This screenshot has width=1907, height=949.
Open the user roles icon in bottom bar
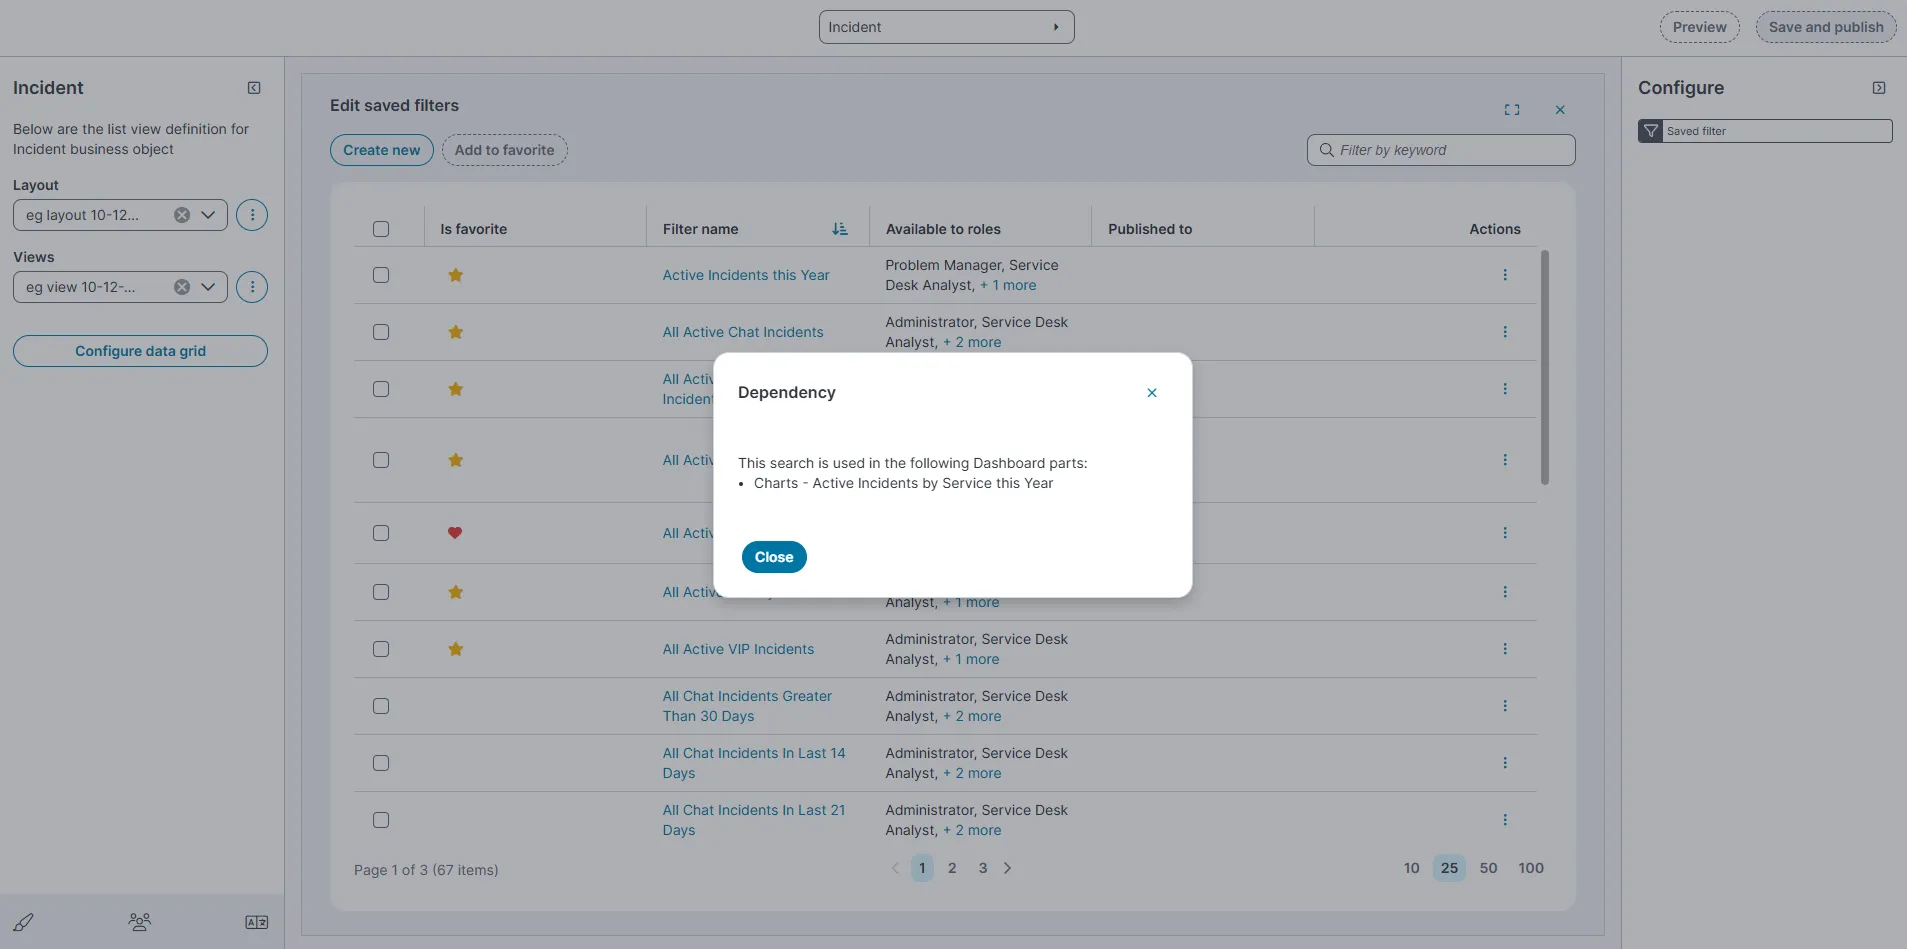[140, 922]
